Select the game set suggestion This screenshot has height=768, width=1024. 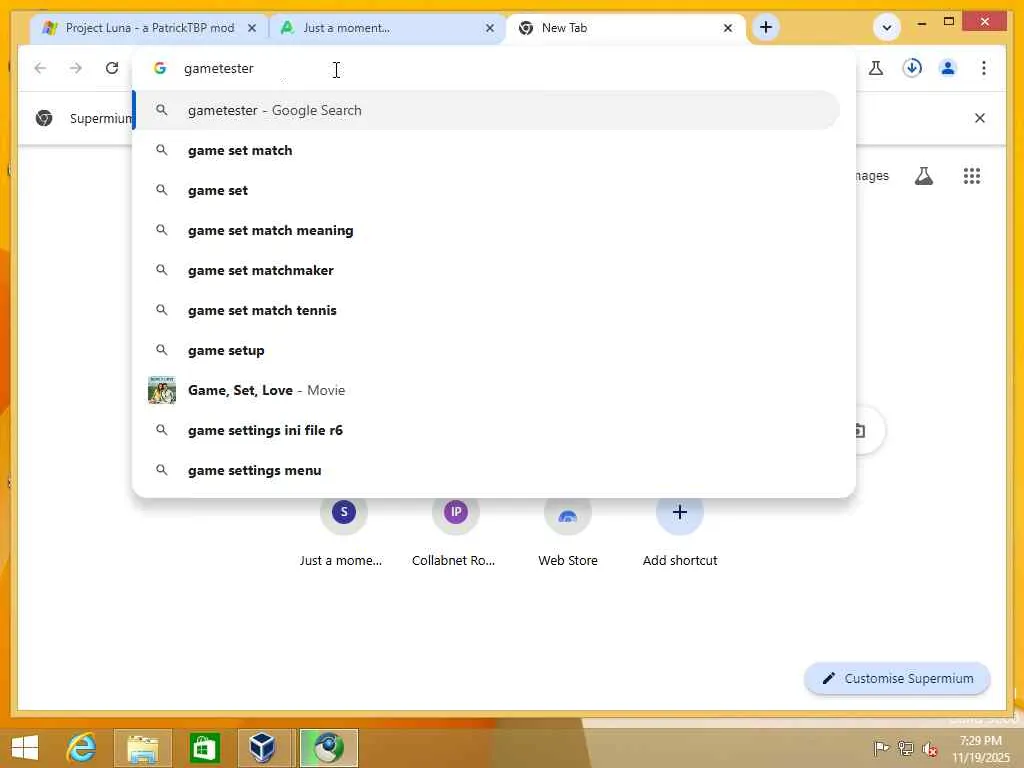pos(486,190)
